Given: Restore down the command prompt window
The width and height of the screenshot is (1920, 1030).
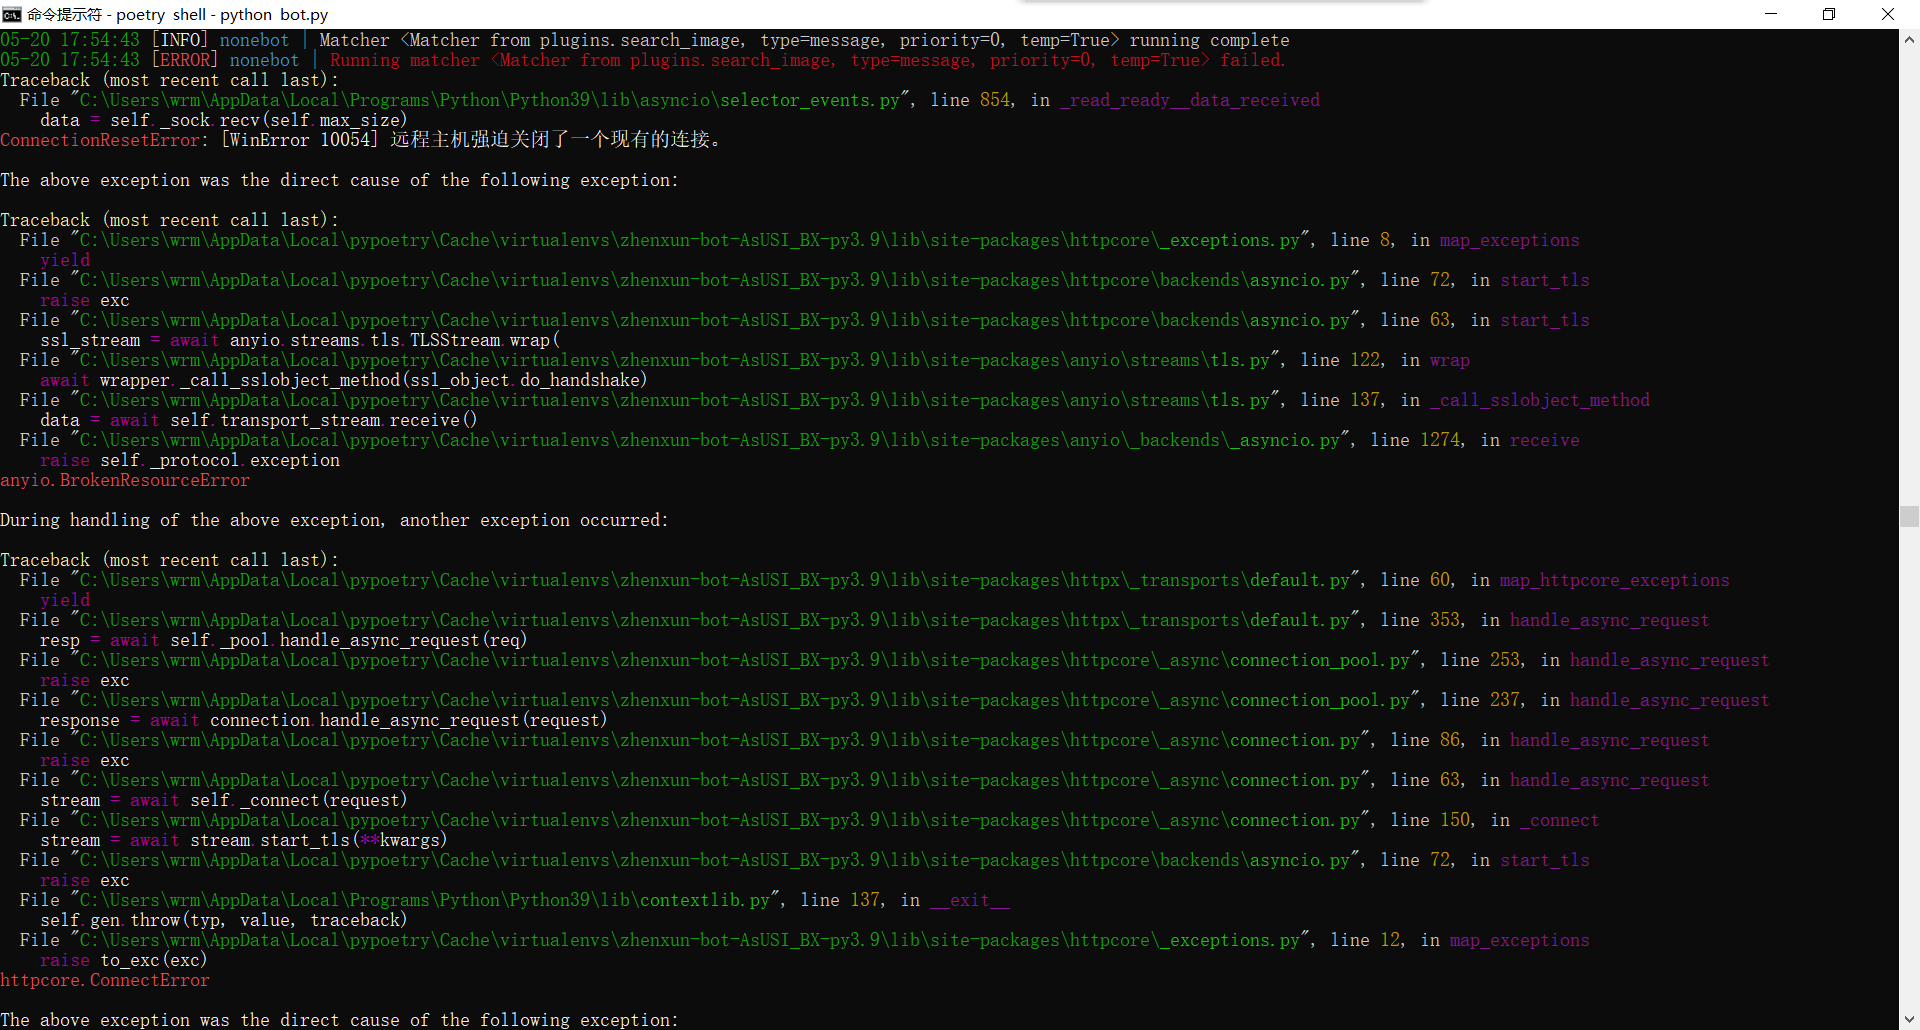Looking at the screenshot, I should point(1829,14).
